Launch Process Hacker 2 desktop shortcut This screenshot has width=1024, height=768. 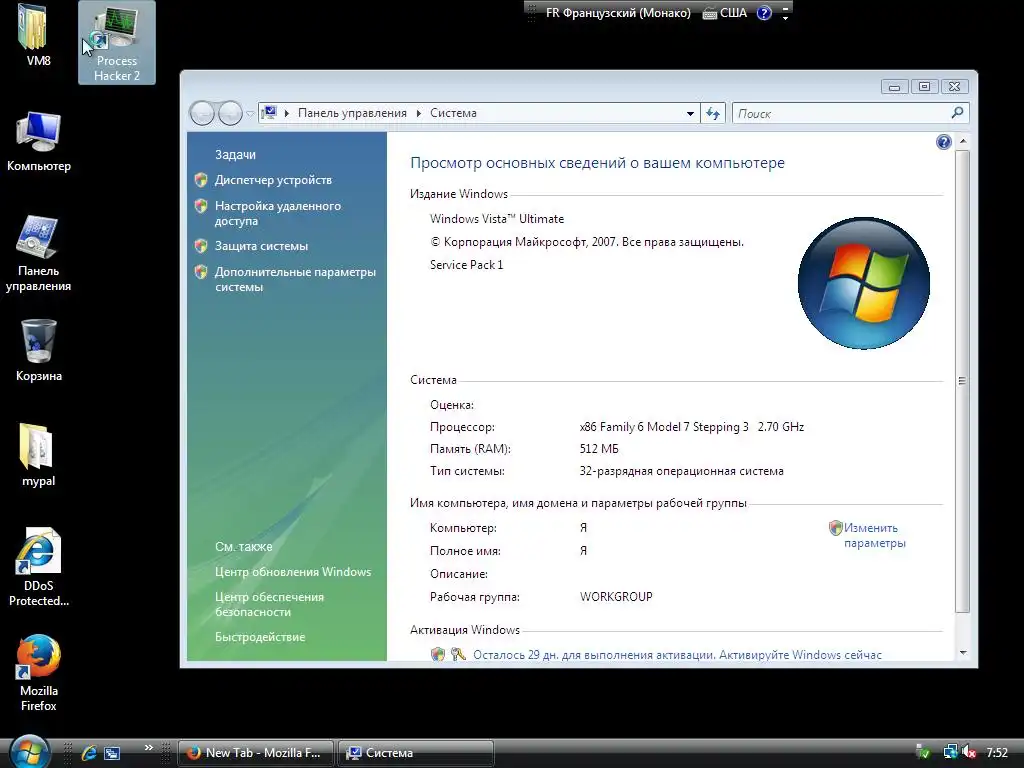[117, 42]
